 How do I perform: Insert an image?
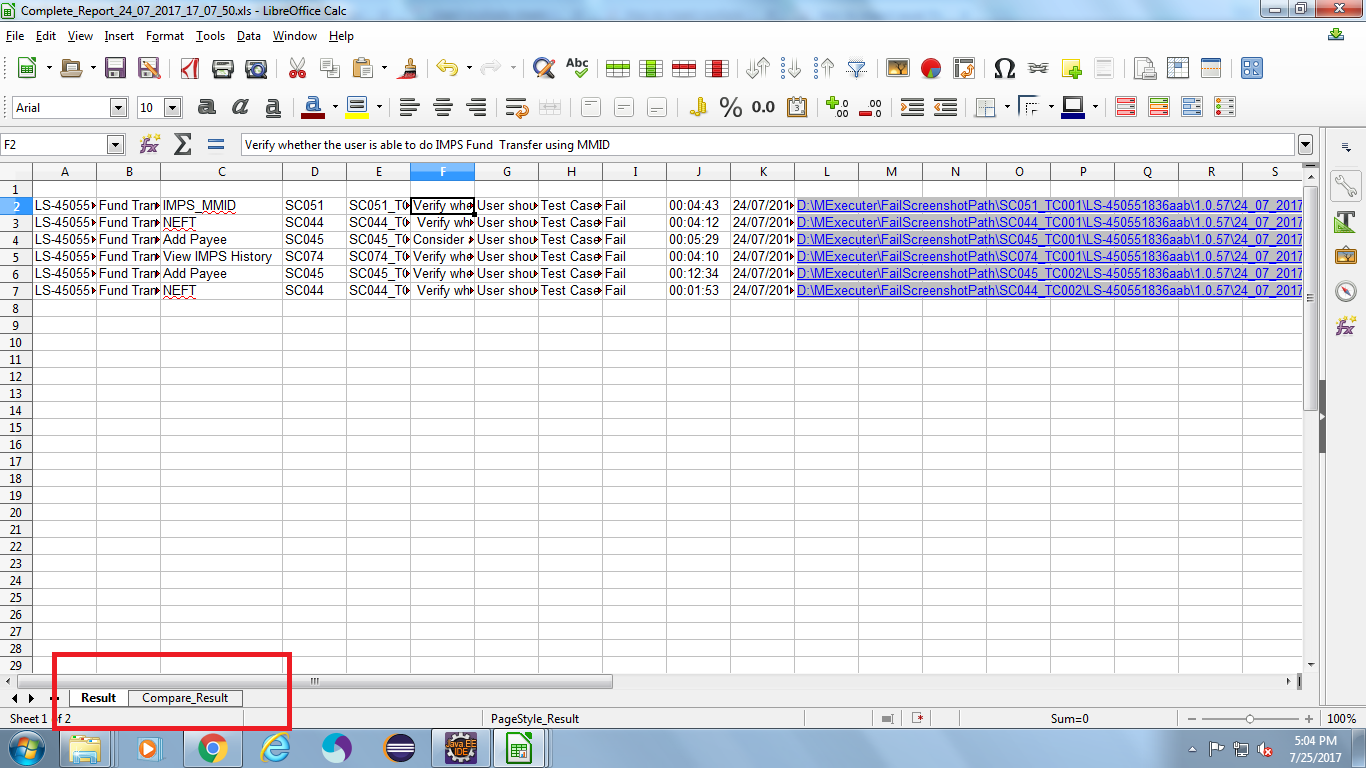[x=898, y=68]
